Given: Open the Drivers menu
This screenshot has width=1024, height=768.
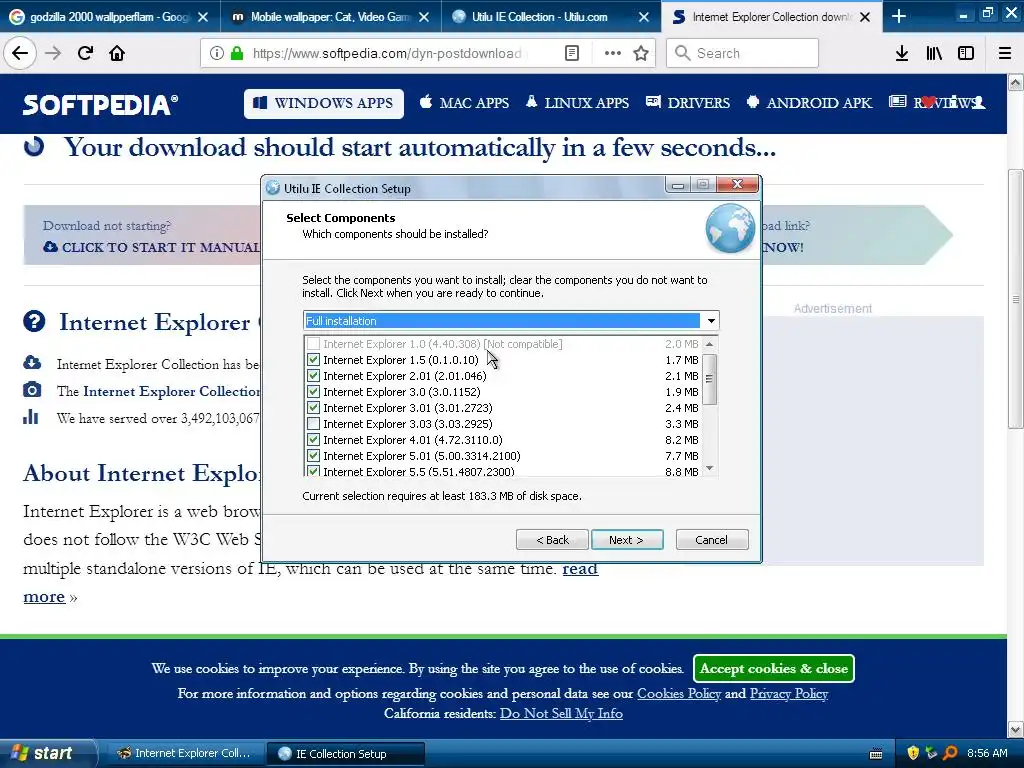Looking at the screenshot, I should point(688,103).
